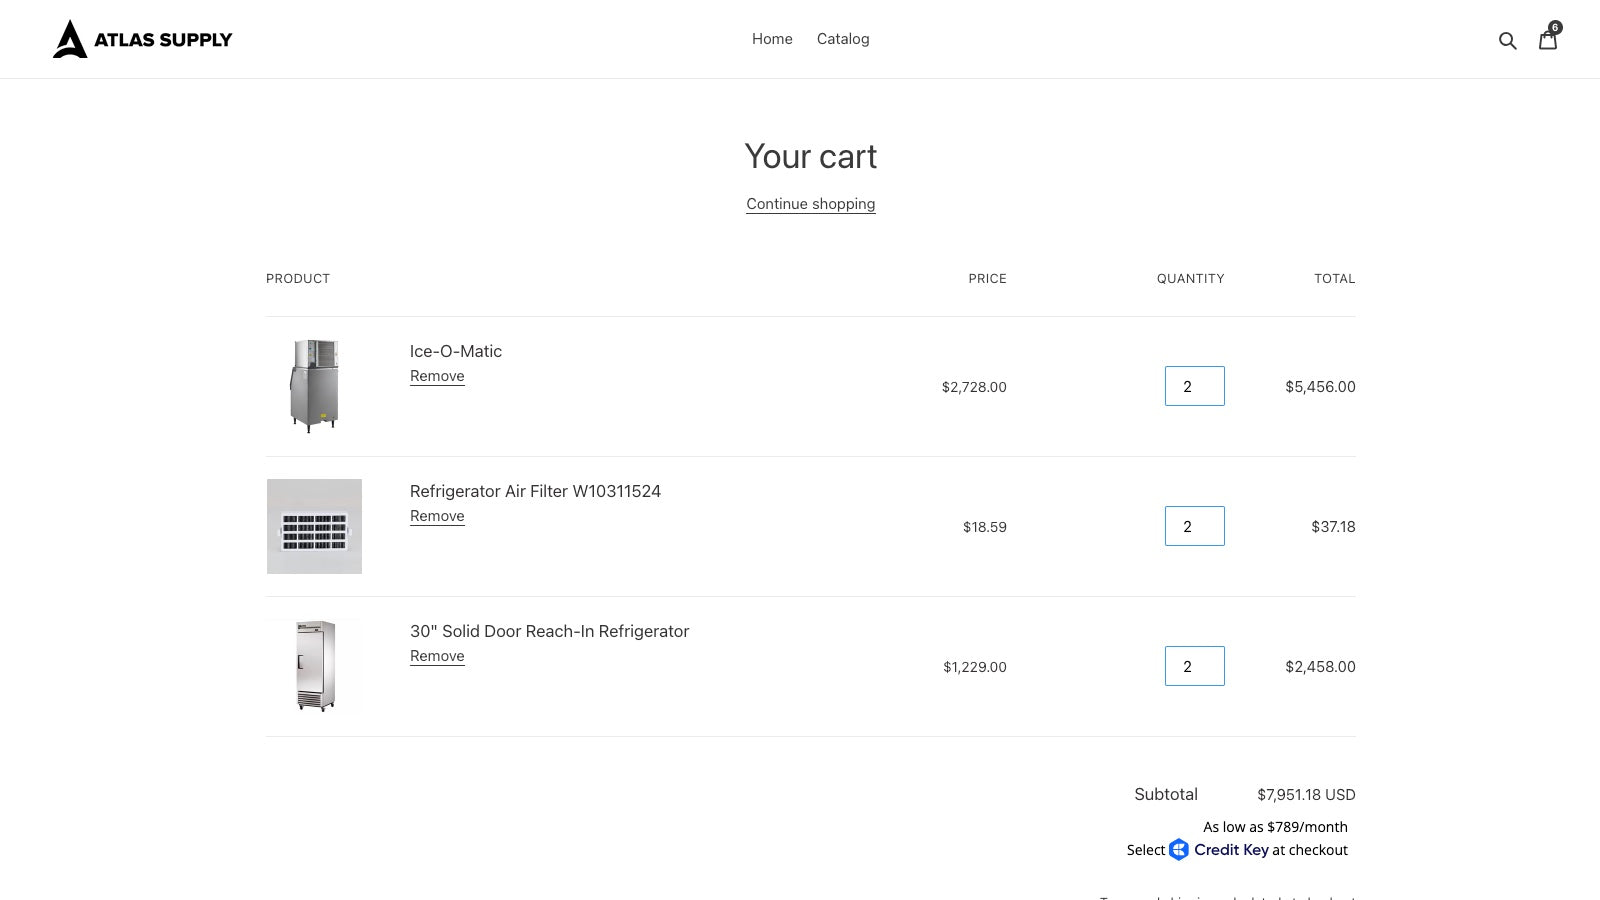Screen dimensions: 1600x900
Task: Click the air filter product thumbnail
Action: (314, 526)
